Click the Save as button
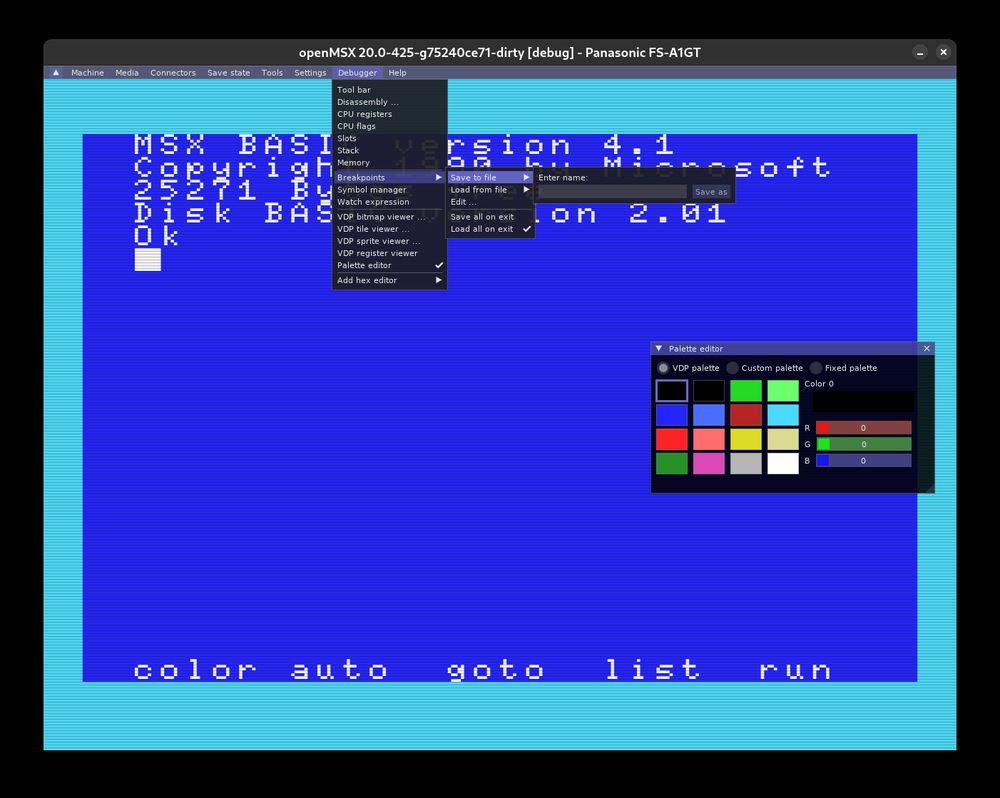 (711, 191)
